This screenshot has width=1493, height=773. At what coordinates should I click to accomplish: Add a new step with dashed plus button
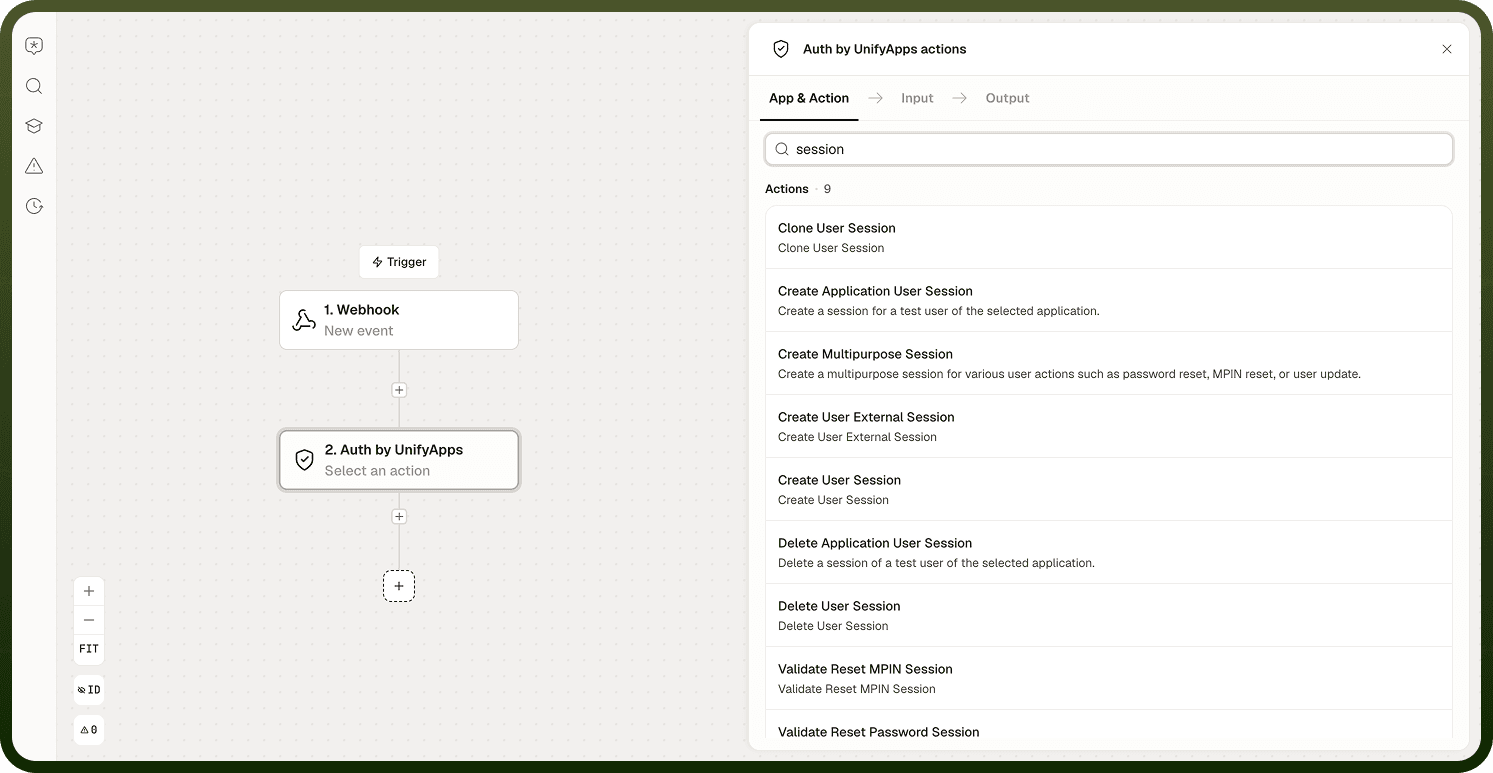(399, 586)
